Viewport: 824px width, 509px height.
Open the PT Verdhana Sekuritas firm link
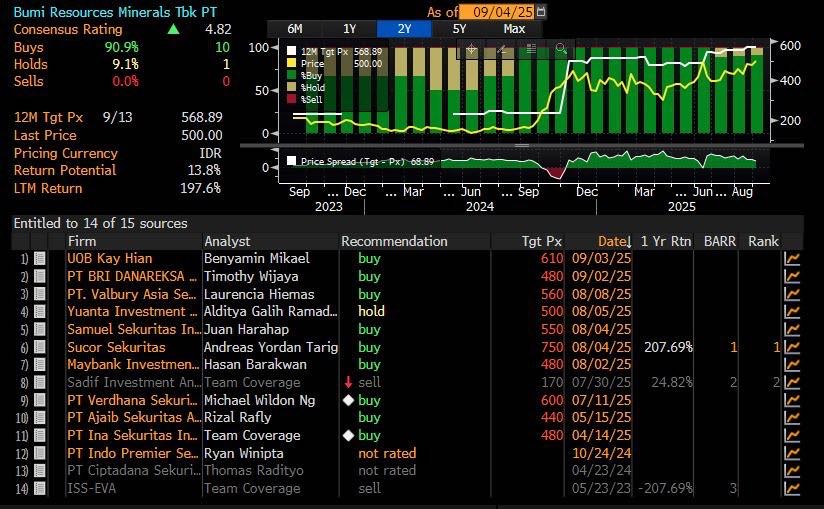132,400
